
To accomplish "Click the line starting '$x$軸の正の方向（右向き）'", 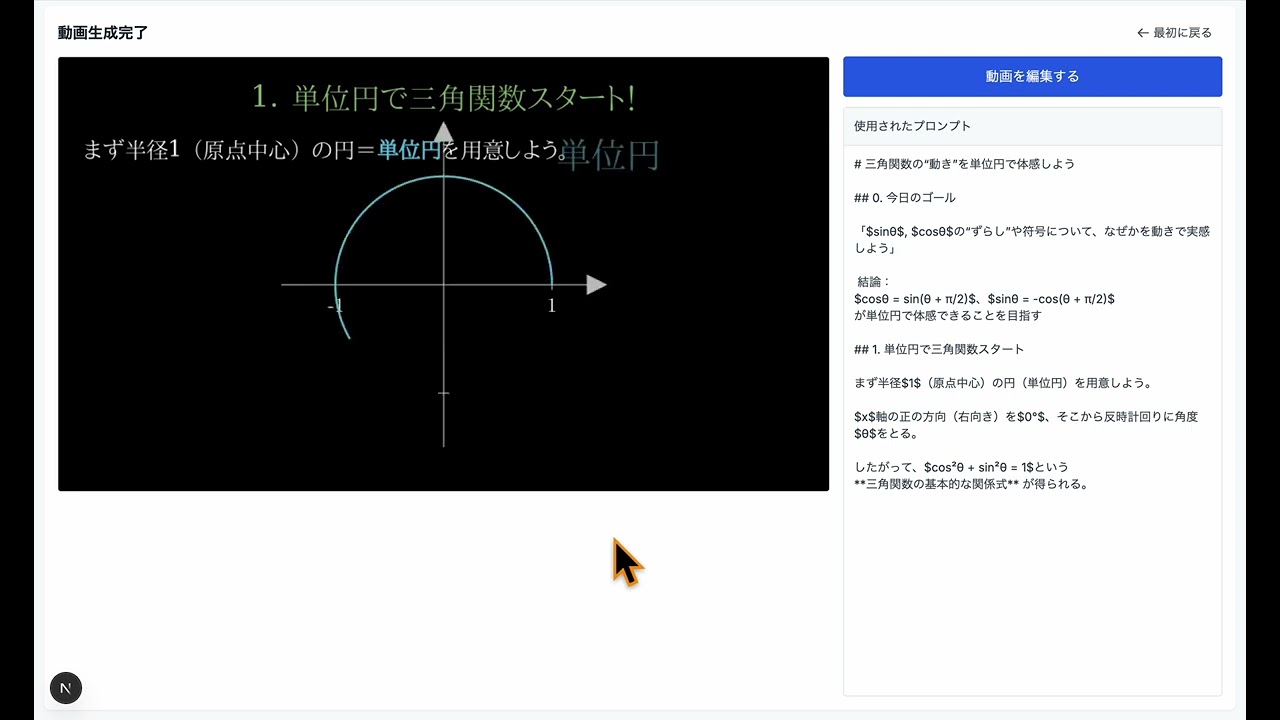I will coord(1026,425).
